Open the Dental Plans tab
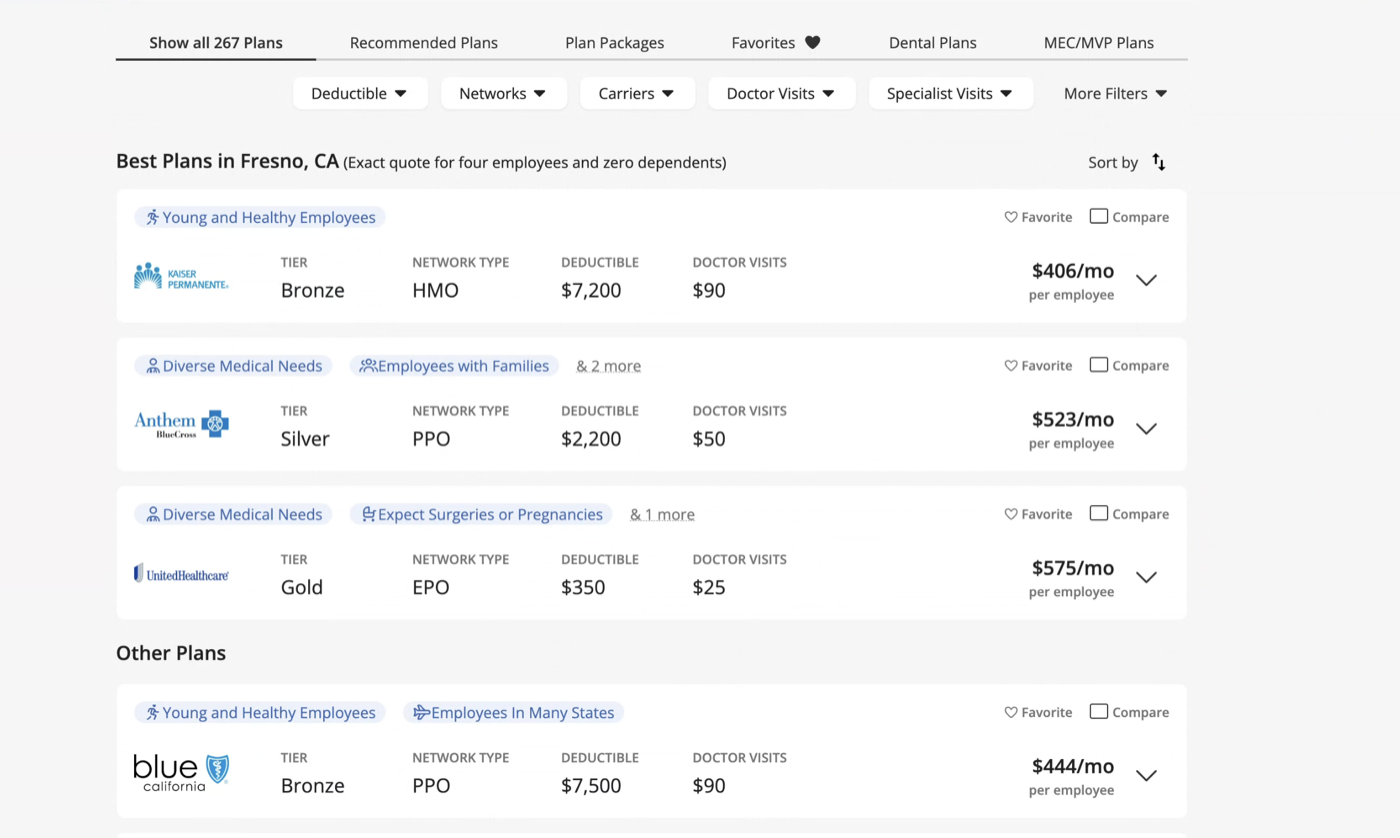This screenshot has height=838, width=1400. (933, 43)
